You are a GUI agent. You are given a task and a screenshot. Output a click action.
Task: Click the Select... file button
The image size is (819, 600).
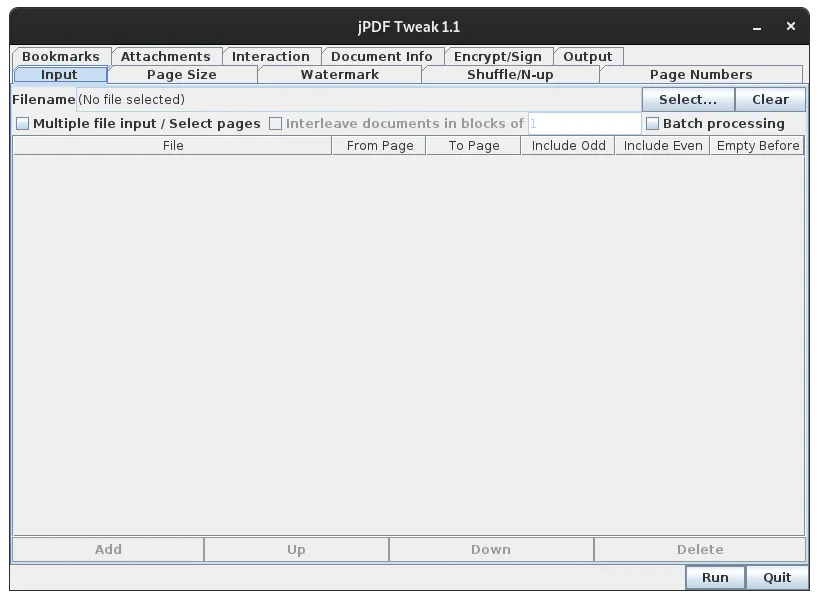[688, 99]
